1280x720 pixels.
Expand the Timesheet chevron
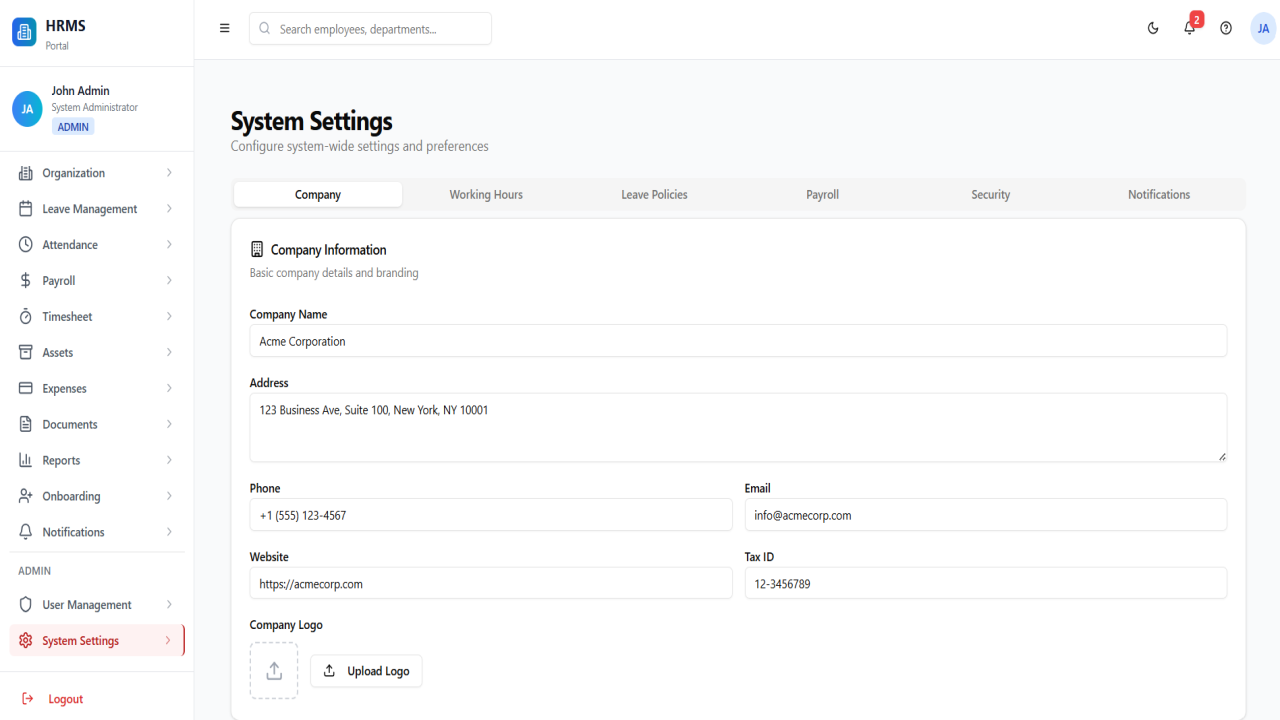[x=169, y=317]
